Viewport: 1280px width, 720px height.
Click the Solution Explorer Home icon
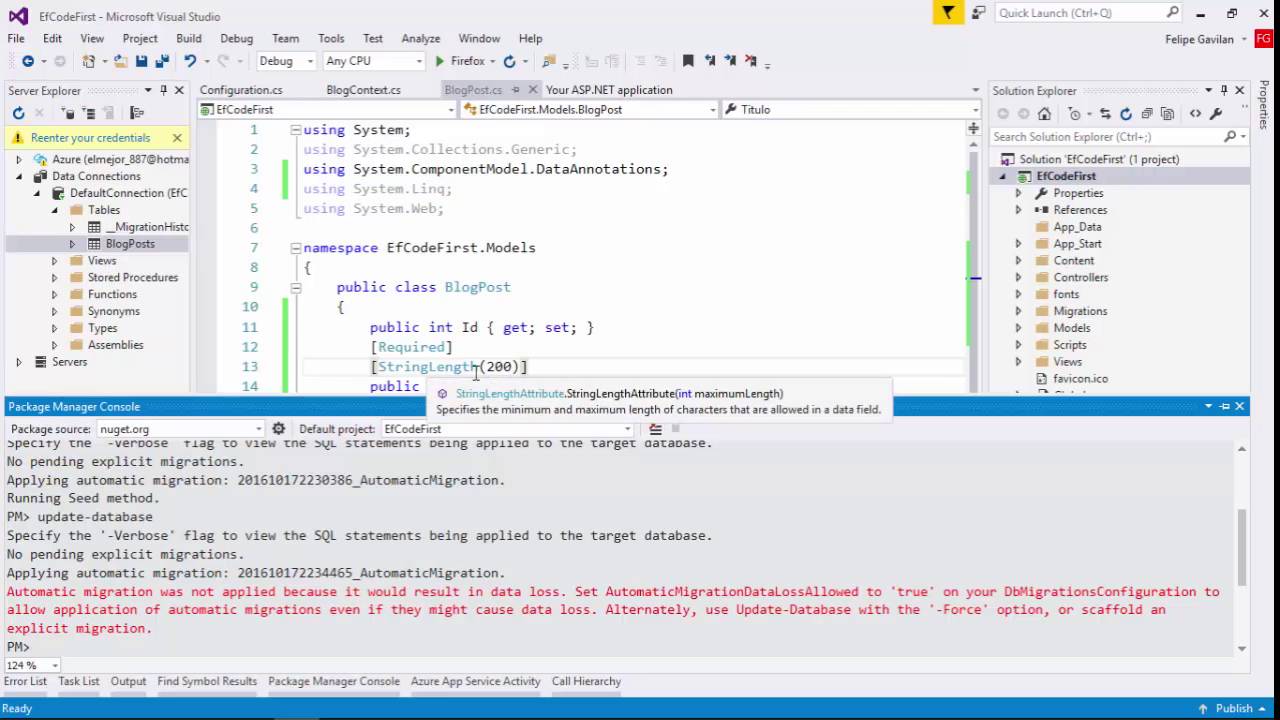(x=1044, y=114)
